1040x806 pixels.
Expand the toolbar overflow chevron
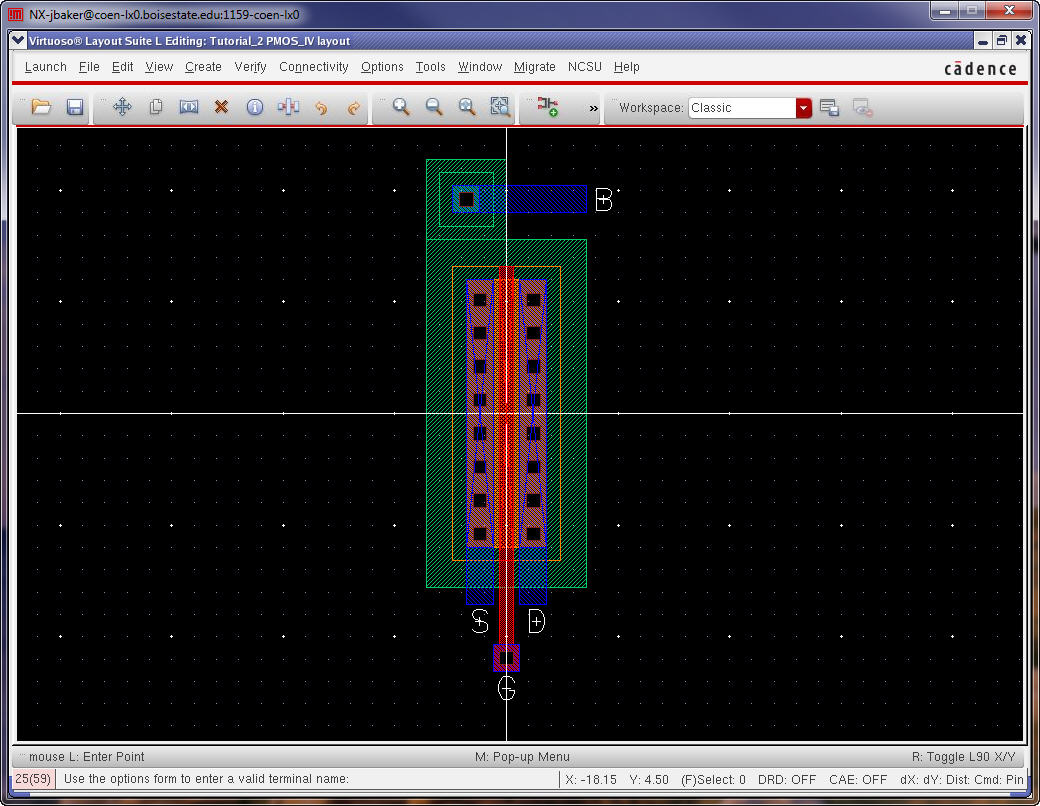click(x=593, y=108)
